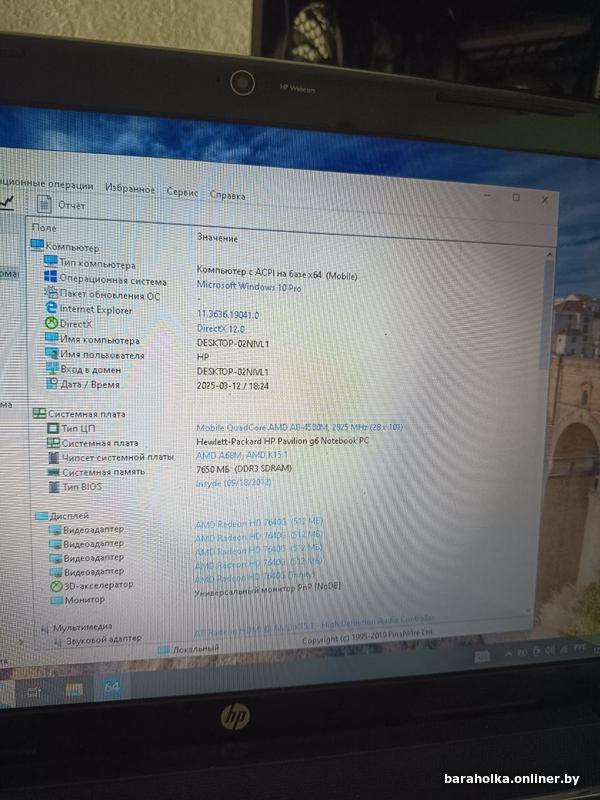This screenshot has width=600, height=800.
Task: Select the 2025-03-12 / 18:24 value
Action: coord(233,386)
